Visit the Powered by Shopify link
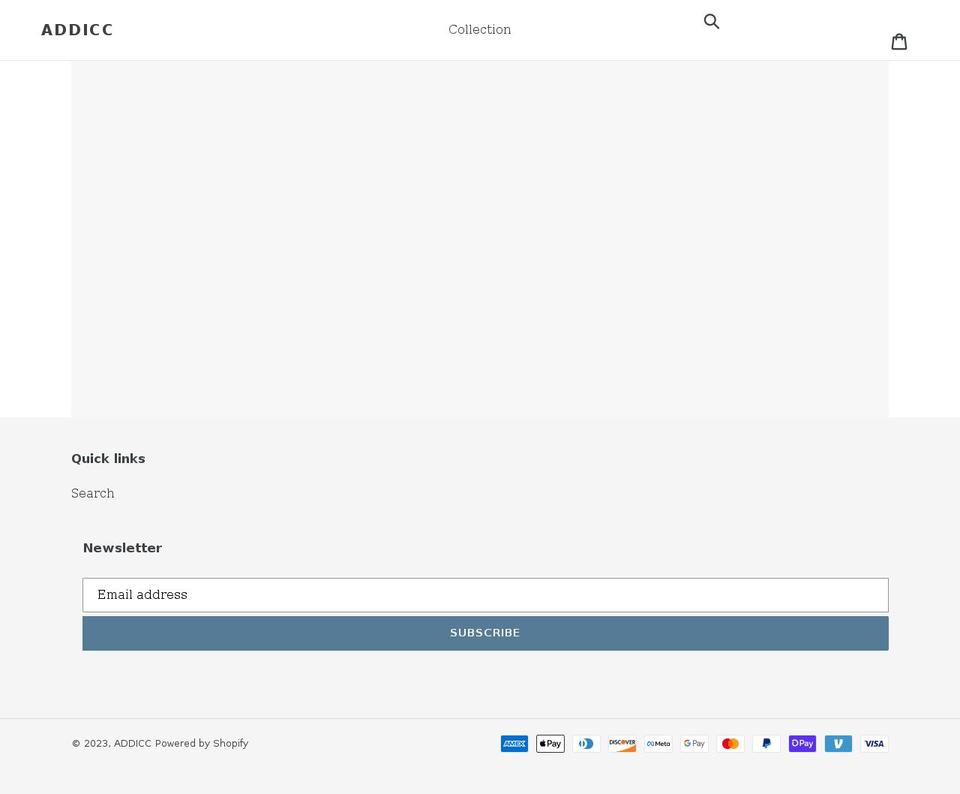The width and height of the screenshot is (960, 794). 201,743
